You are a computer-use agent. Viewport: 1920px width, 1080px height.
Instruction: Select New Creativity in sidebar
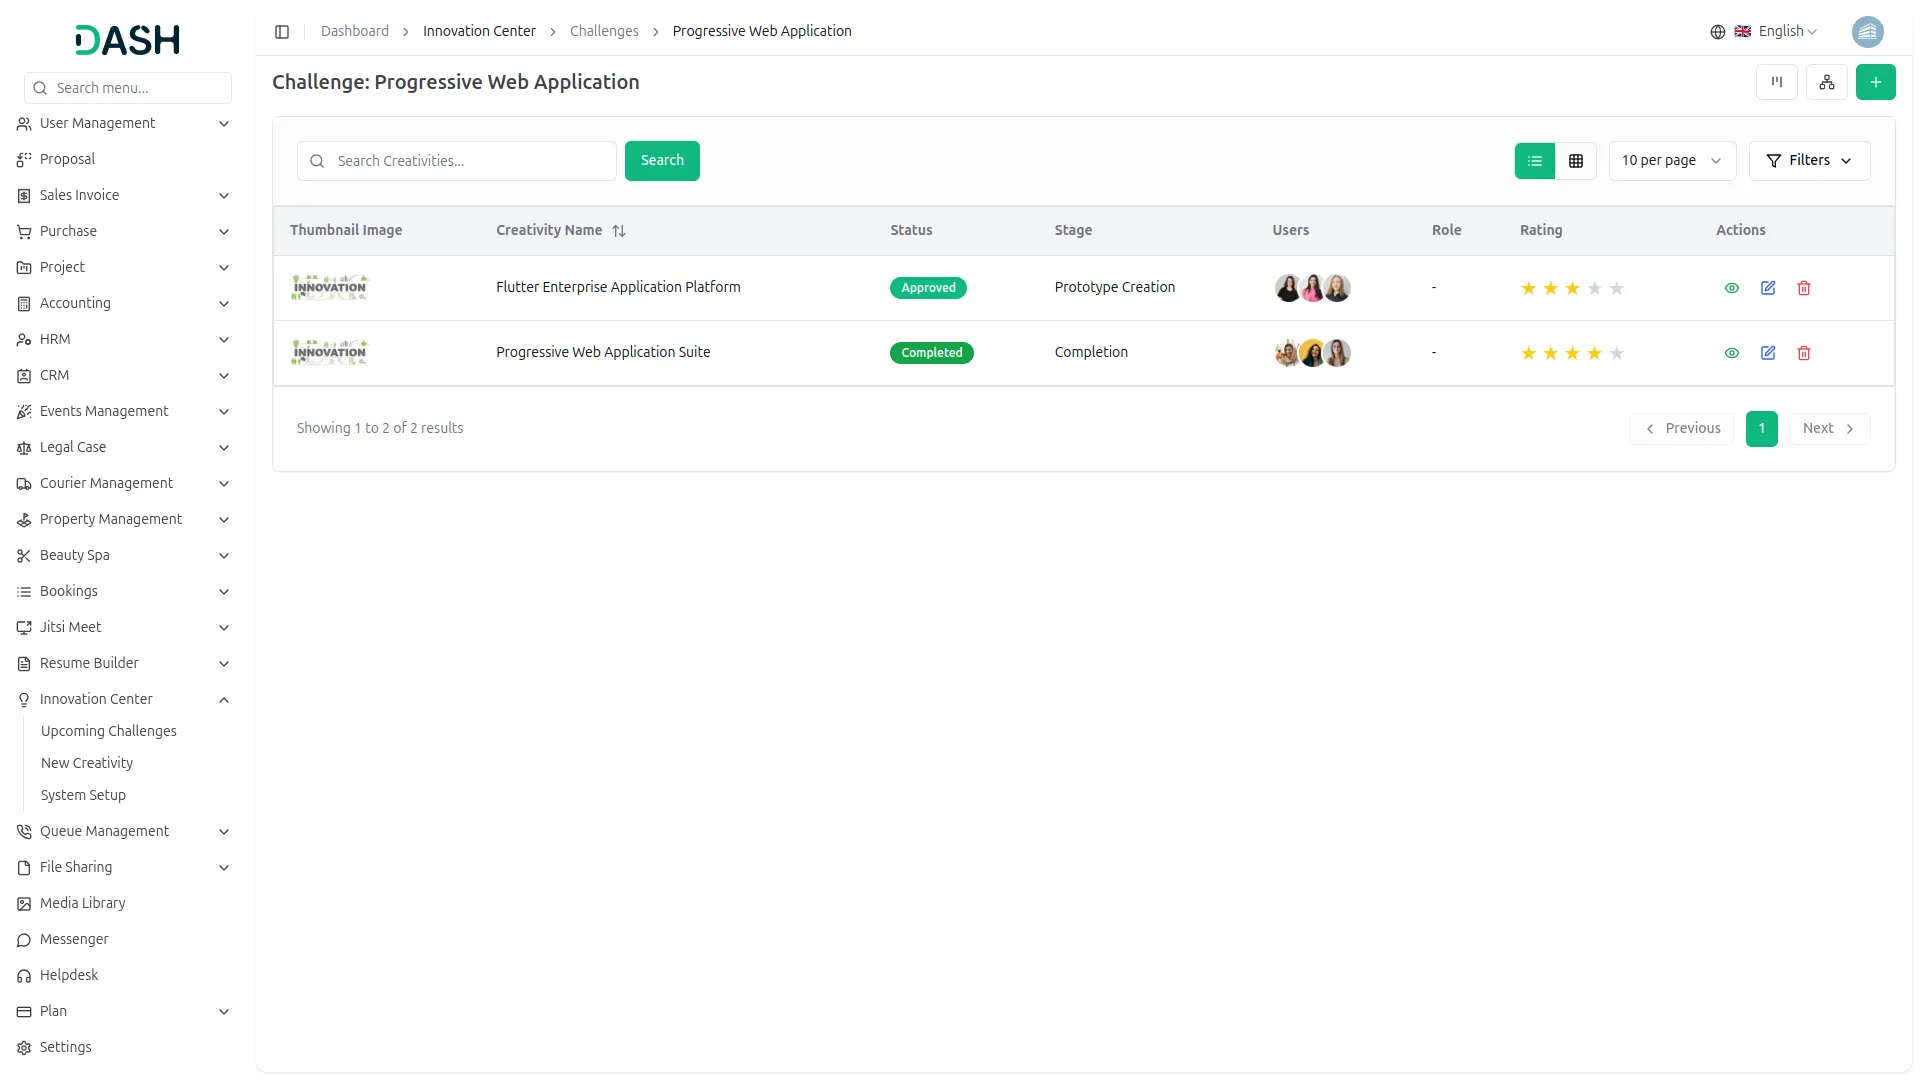(87, 763)
